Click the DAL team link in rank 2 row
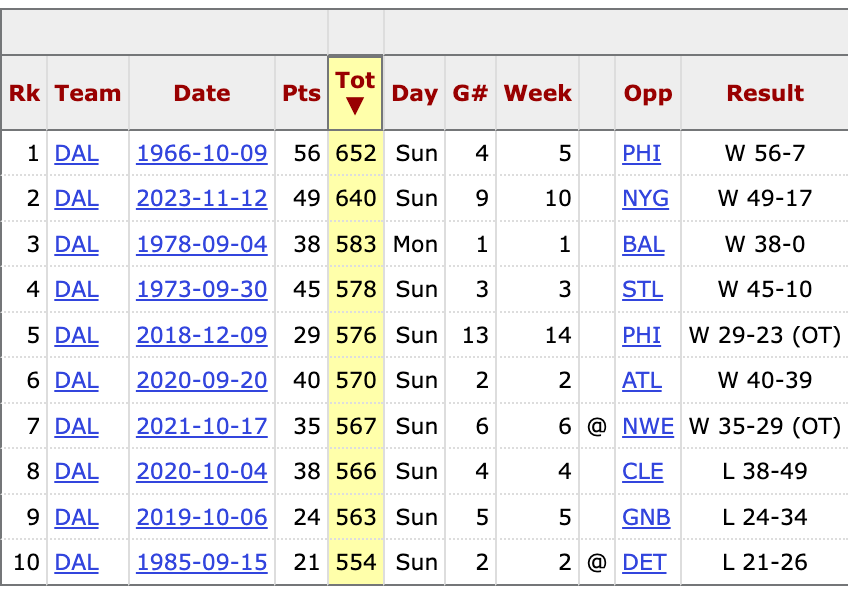This screenshot has height=590, width=848. (76, 198)
